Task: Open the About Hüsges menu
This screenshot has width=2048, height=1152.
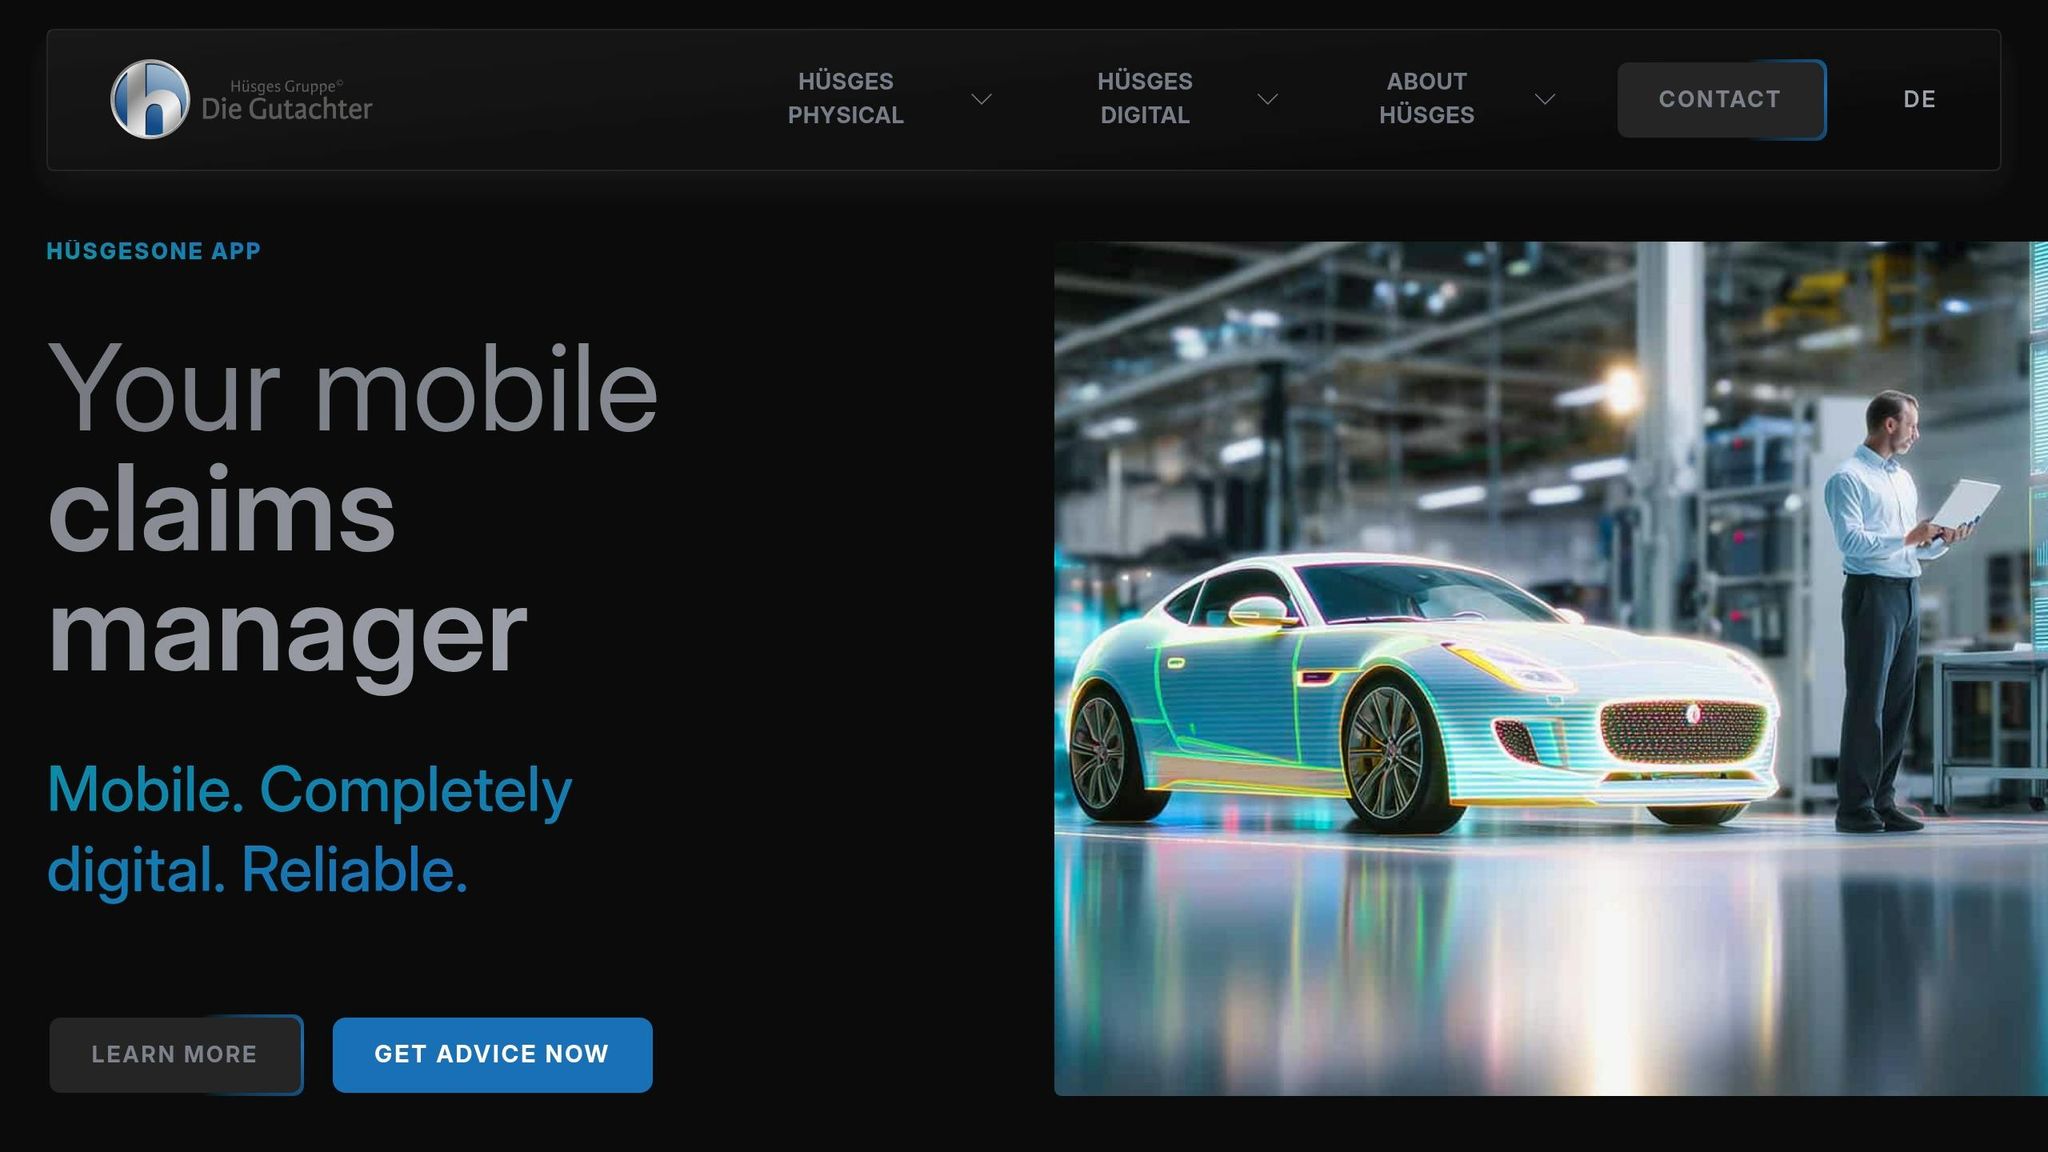Action: pyautogui.click(x=1426, y=98)
